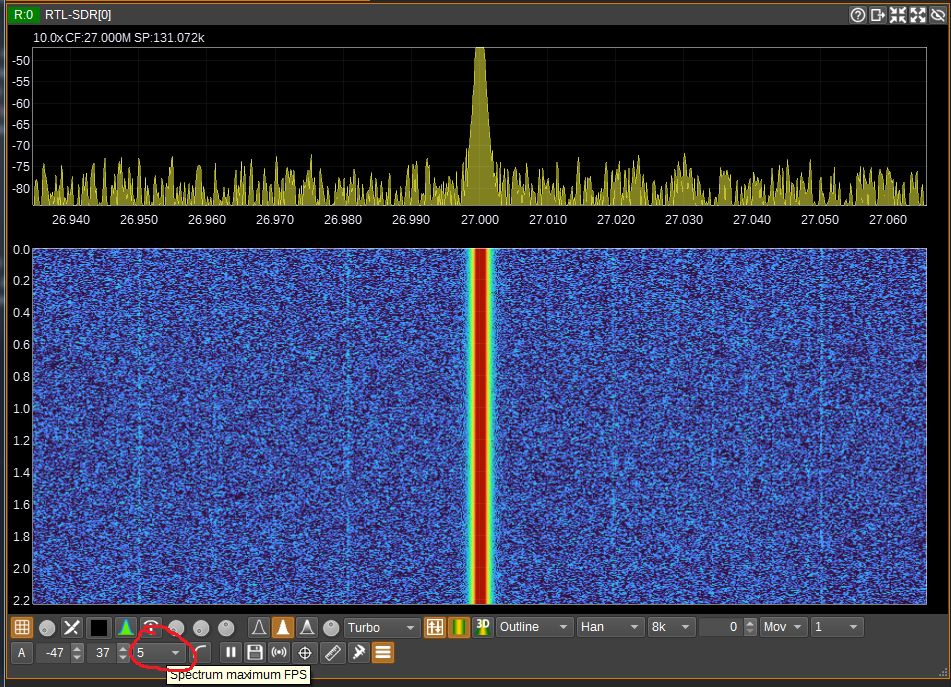951x687 pixels.
Task: Click the 27.000 frequency axis label
Action: pos(480,220)
